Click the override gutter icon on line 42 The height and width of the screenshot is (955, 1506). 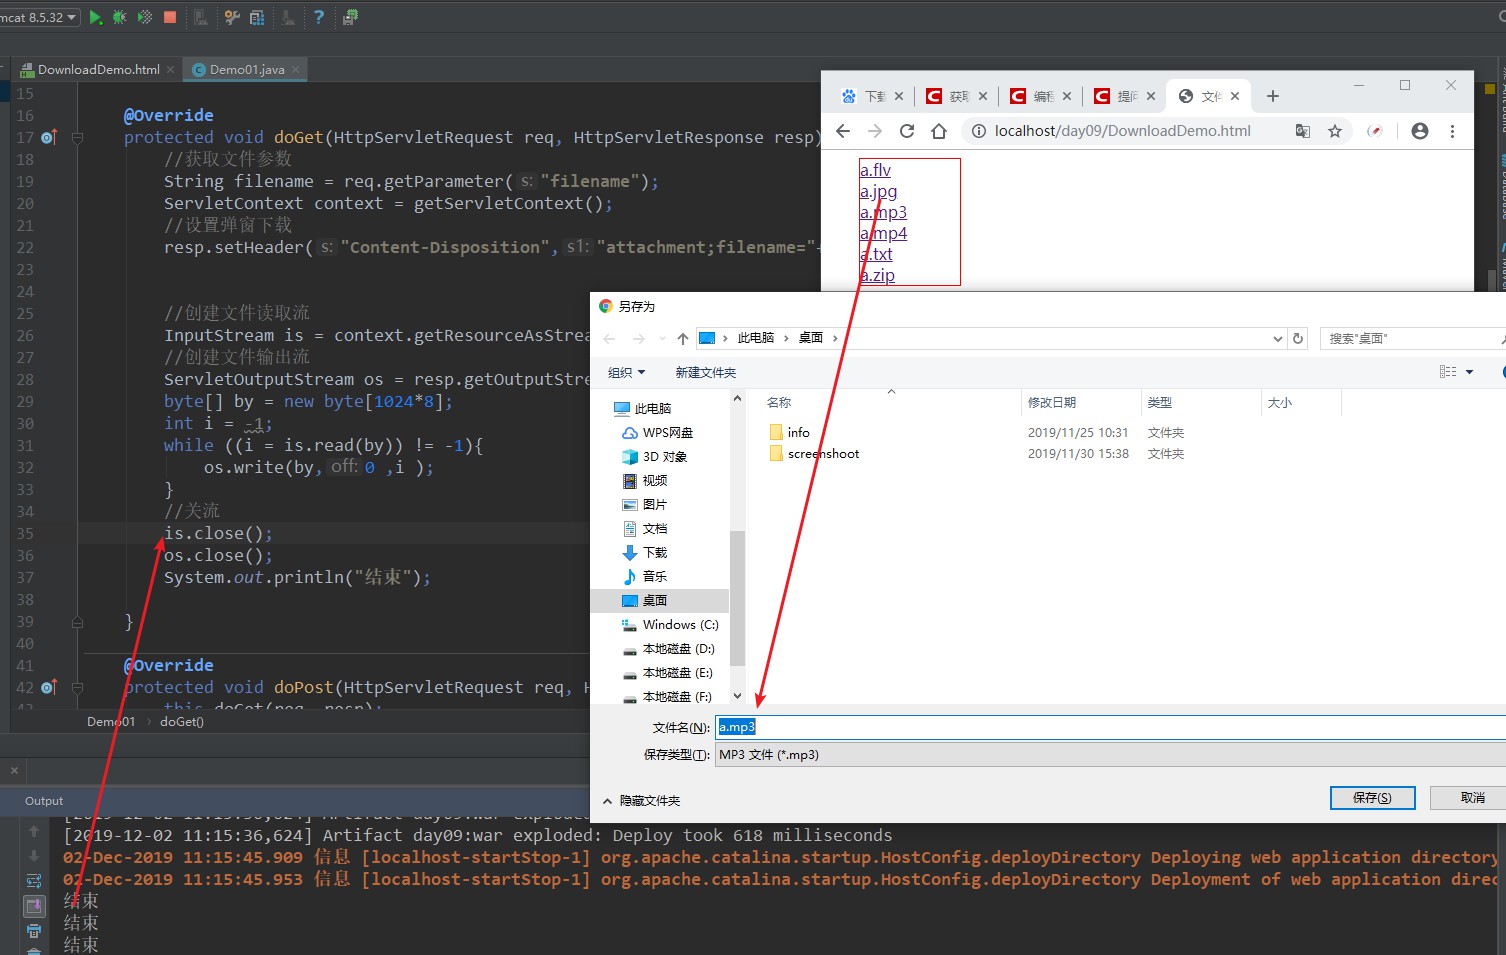pyautogui.click(x=48, y=687)
